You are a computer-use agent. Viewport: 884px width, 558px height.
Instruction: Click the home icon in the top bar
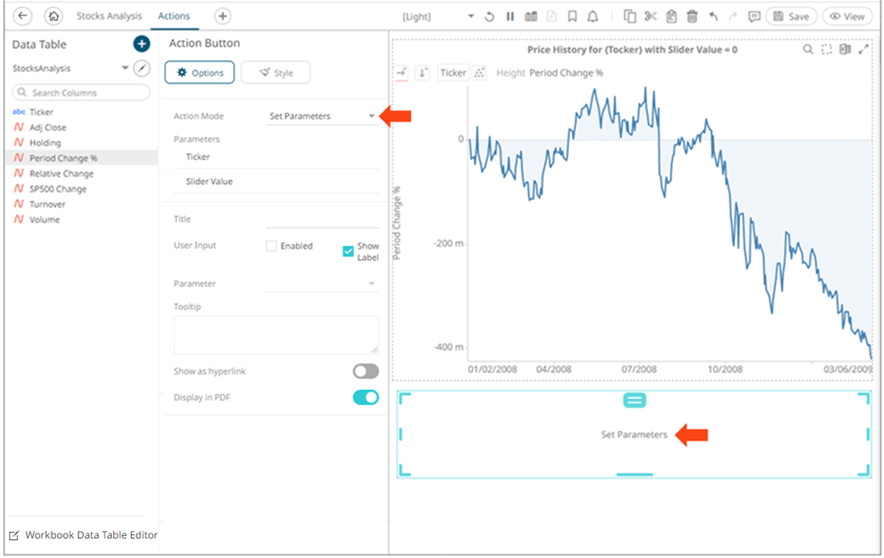pyautogui.click(x=53, y=16)
